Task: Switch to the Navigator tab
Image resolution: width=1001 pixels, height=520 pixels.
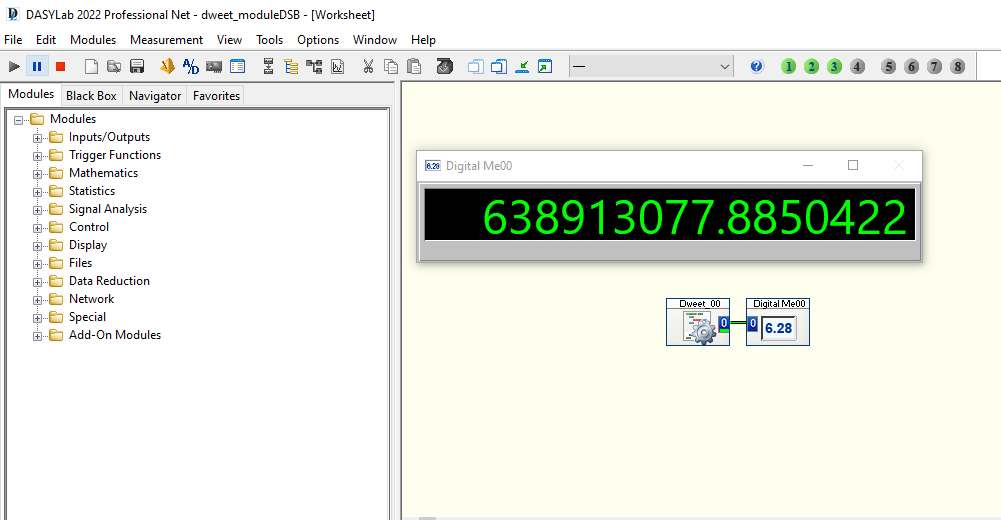Action: coord(155,96)
